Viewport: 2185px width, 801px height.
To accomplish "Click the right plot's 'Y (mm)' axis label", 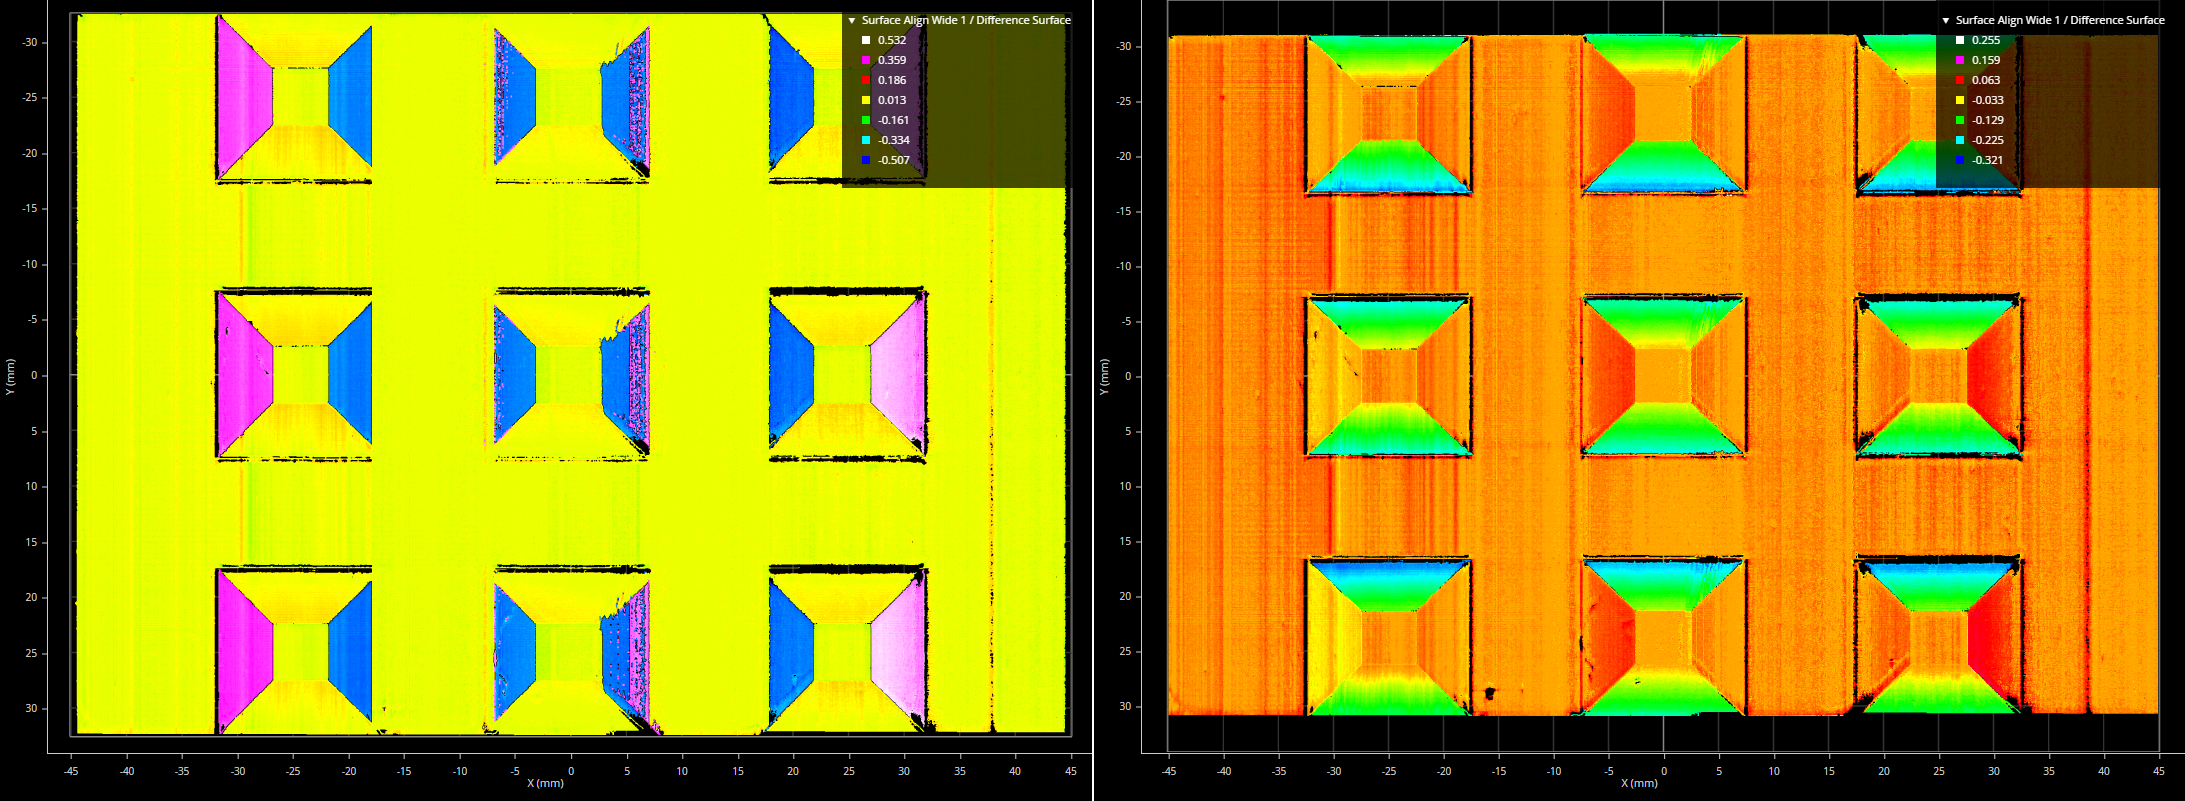I will 1104,377.
